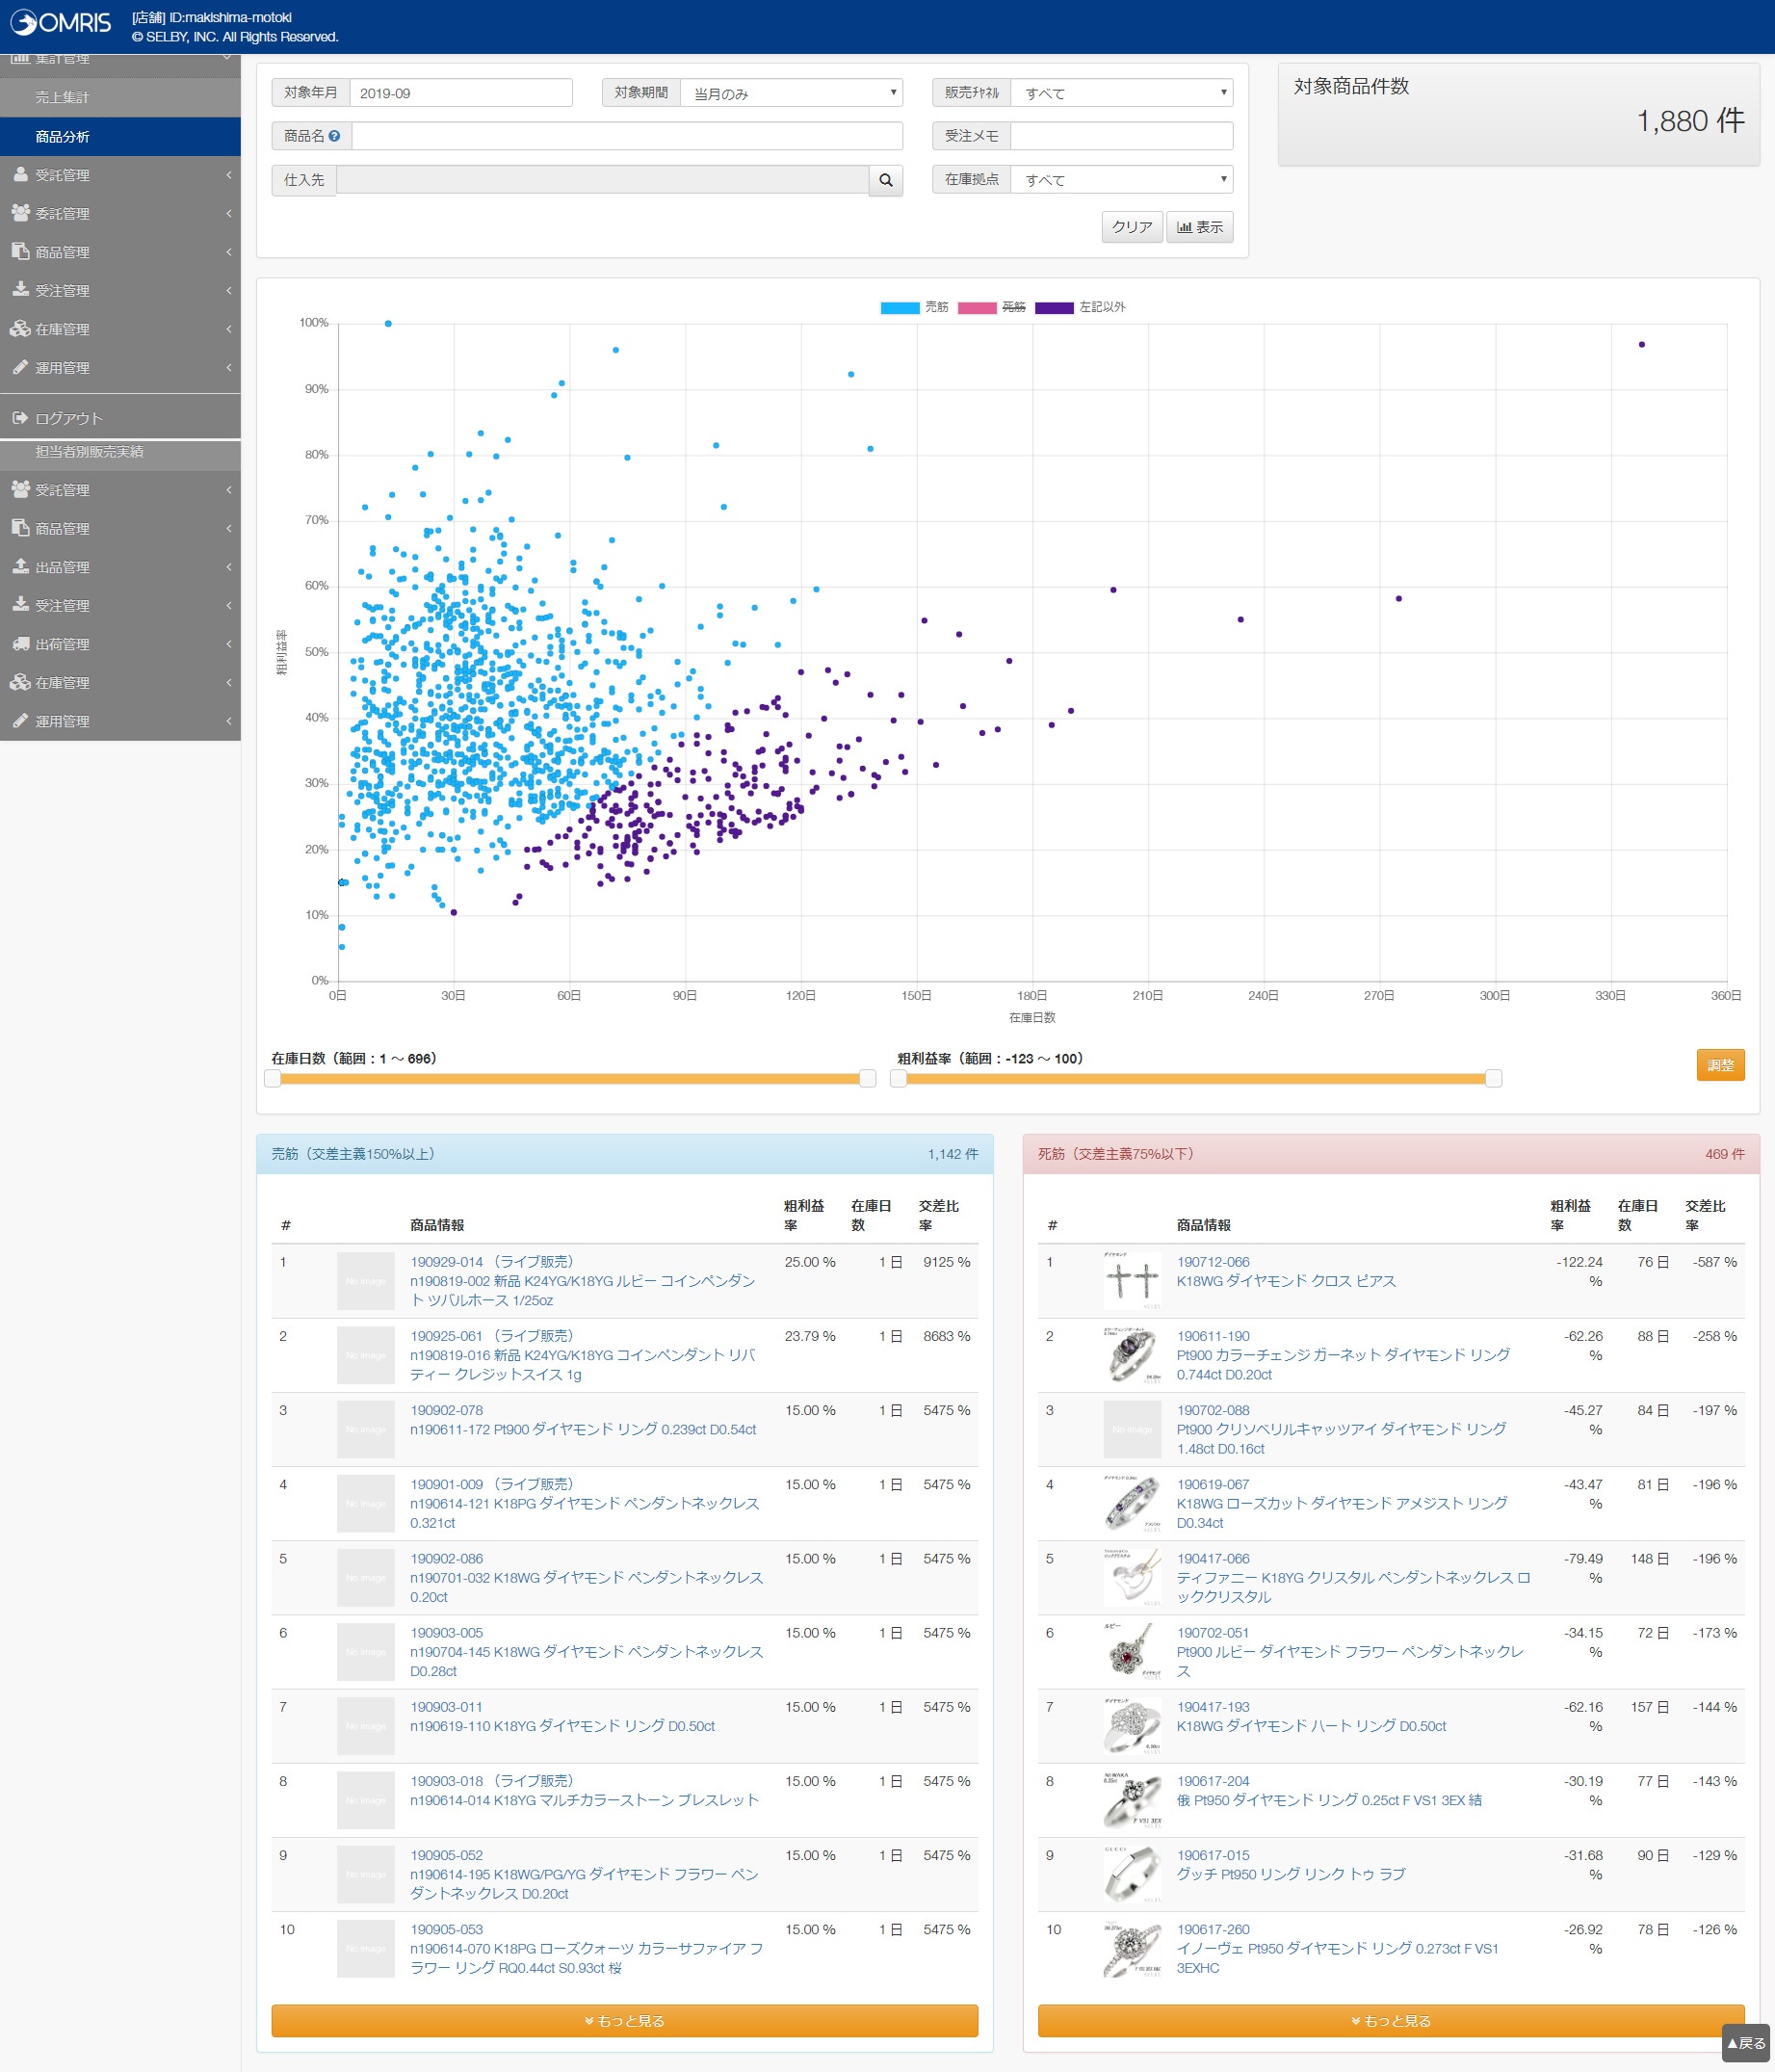1775x2072 pixels.
Task: Expand the first 在庫管理 sidebar menu
Action: [x=120, y=329]
